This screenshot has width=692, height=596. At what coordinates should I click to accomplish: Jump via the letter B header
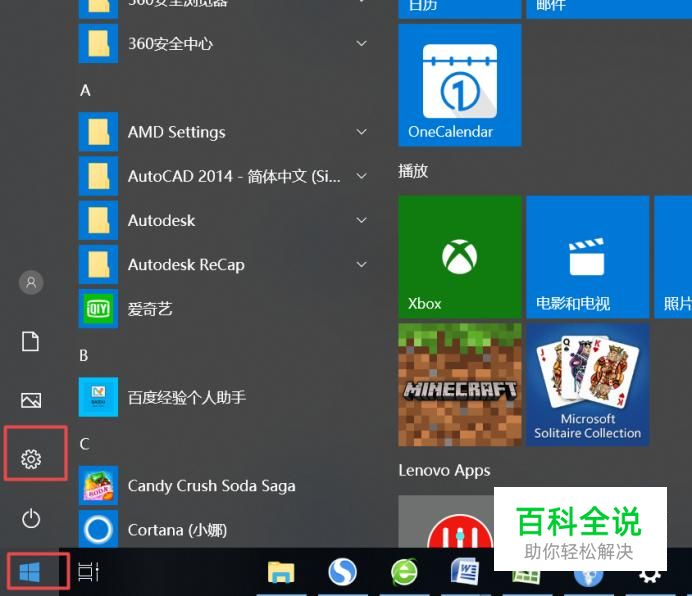click(84, 355)
